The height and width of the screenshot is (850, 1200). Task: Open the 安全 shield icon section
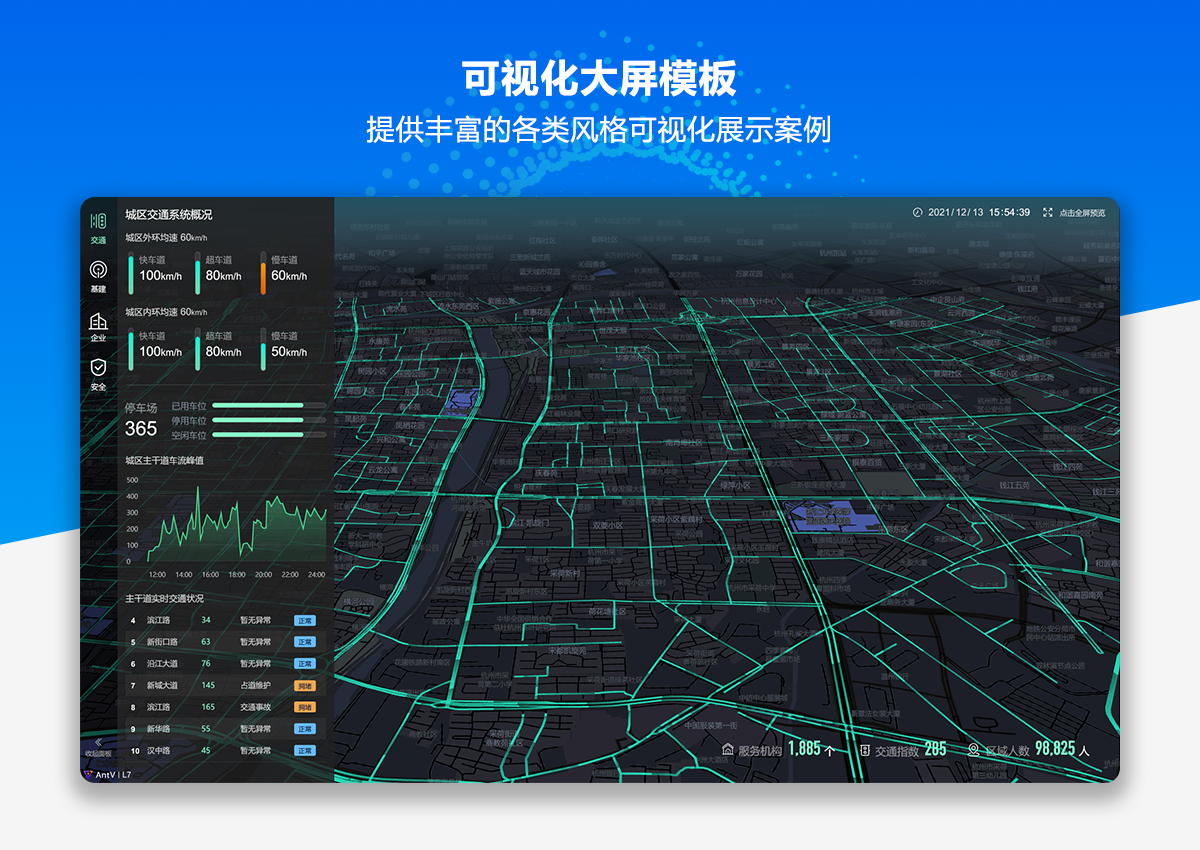tap(98, 368)
